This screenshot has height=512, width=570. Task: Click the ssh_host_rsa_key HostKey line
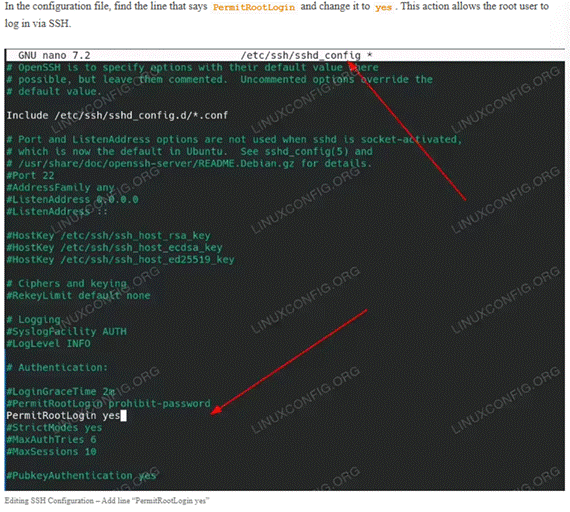(x=108, y=236)
